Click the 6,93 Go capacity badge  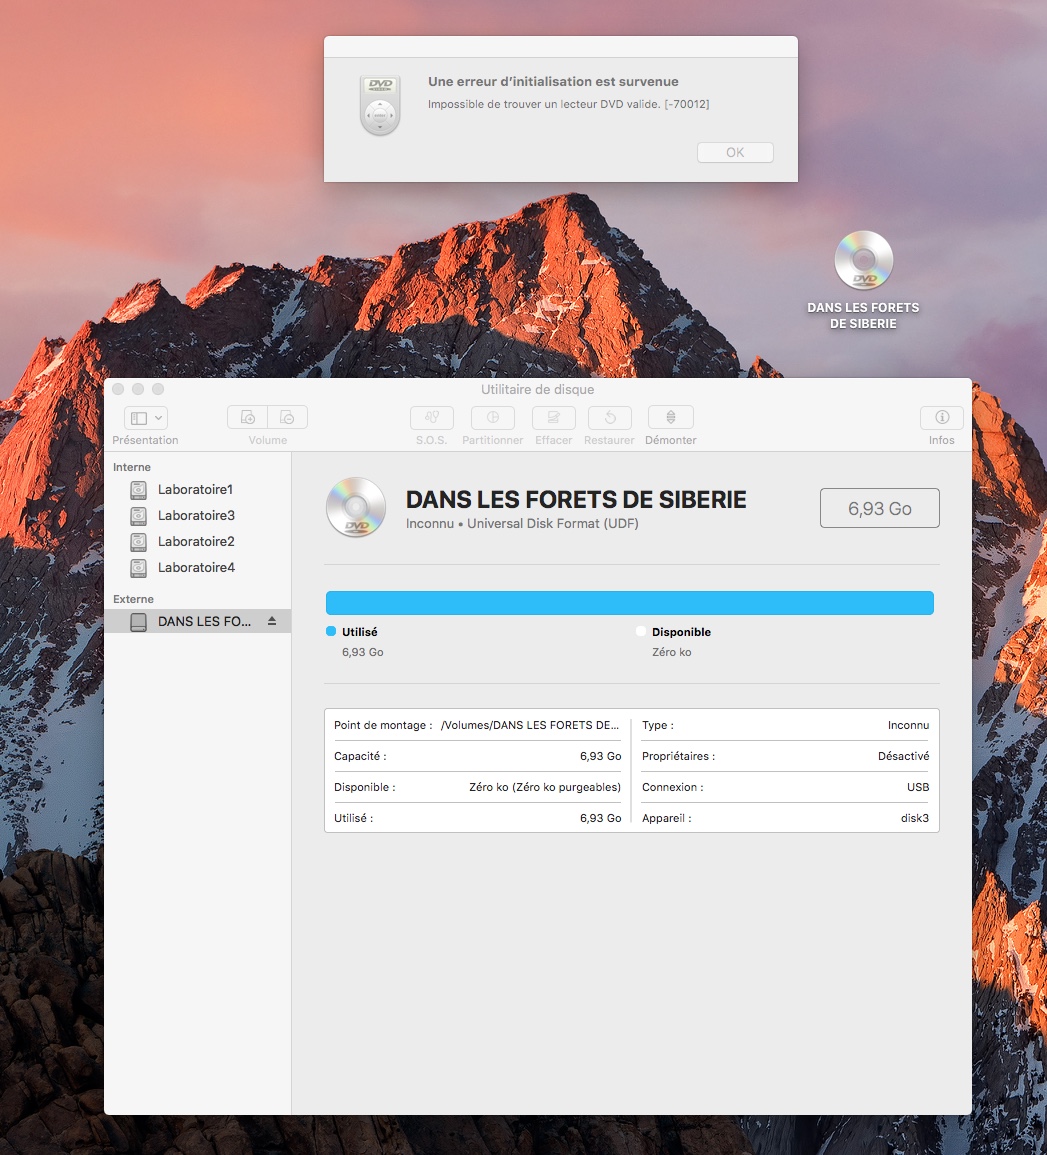tap(879, 508)
